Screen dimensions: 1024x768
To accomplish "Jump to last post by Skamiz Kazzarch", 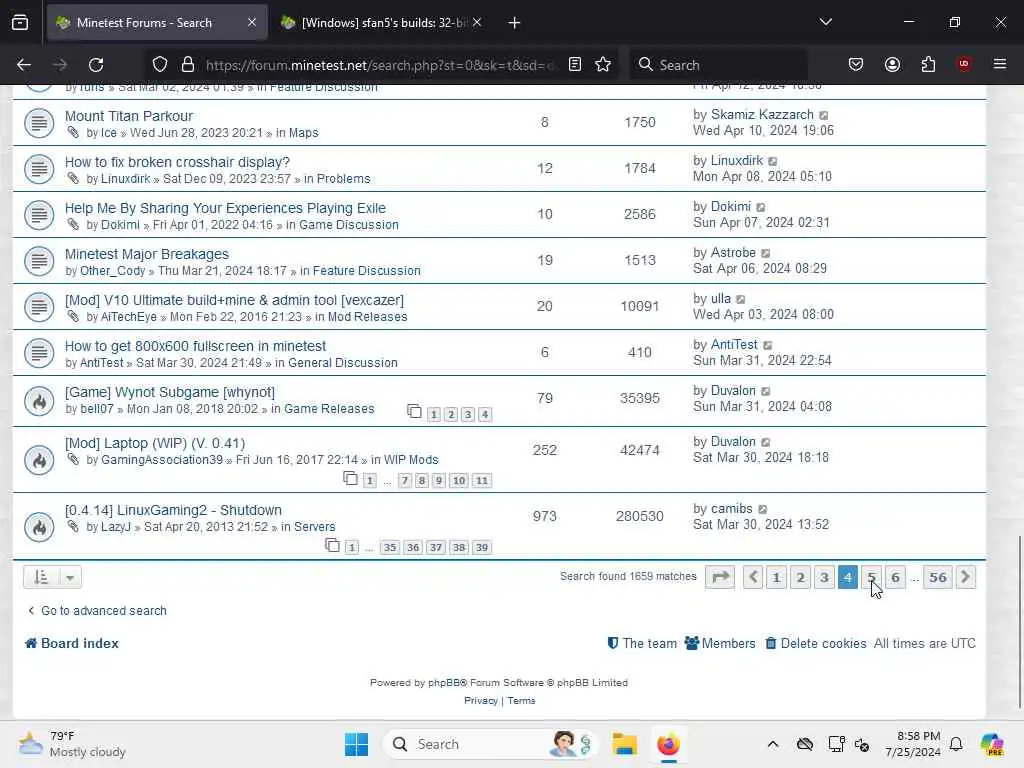I will tap(824, 116).
